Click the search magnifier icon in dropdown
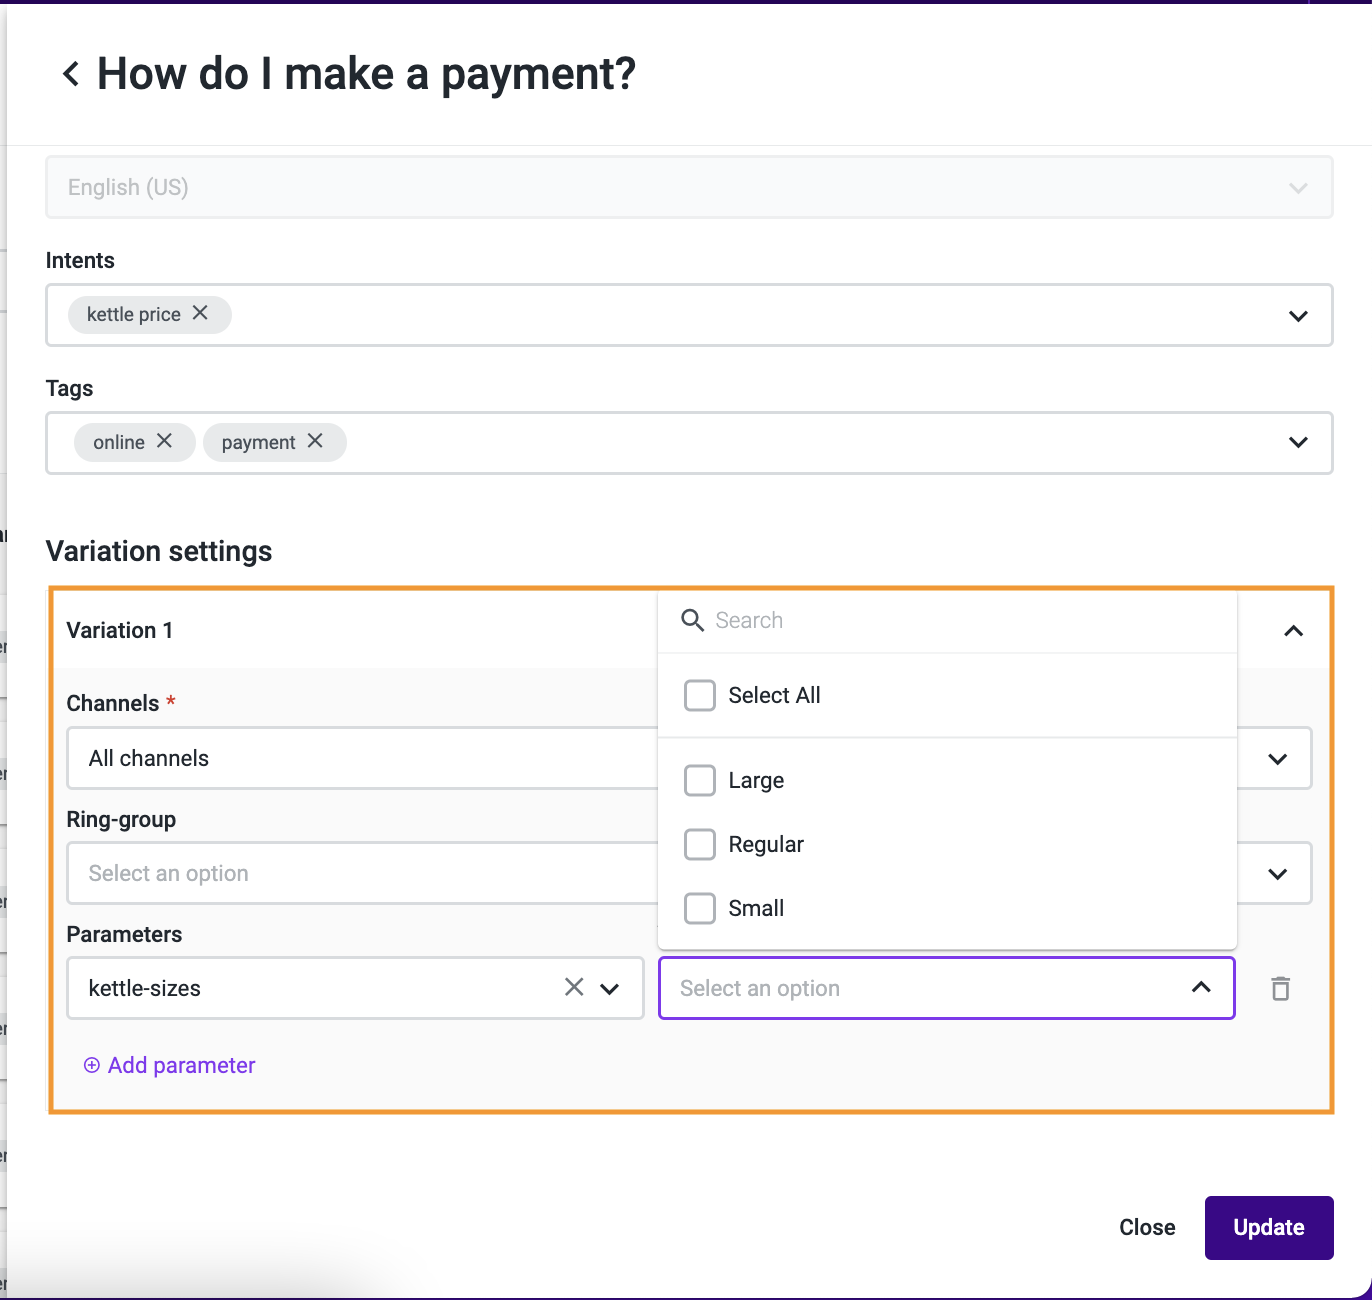 click(692, 620)
